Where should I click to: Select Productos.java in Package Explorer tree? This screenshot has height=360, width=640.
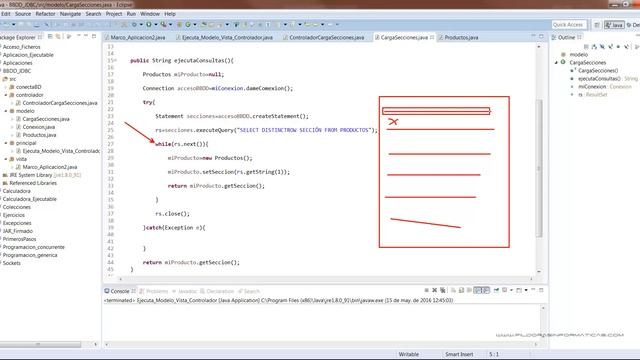click(36, 135)
